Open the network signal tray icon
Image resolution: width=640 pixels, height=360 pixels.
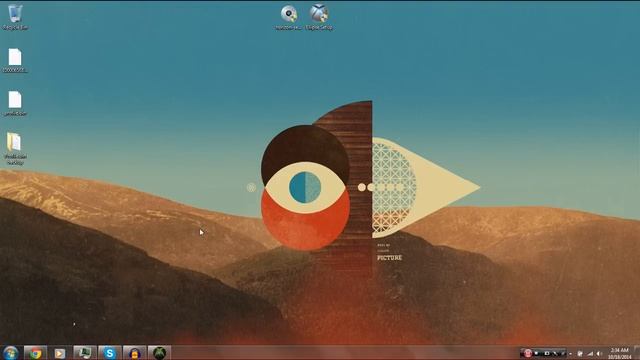coord(590,353)
